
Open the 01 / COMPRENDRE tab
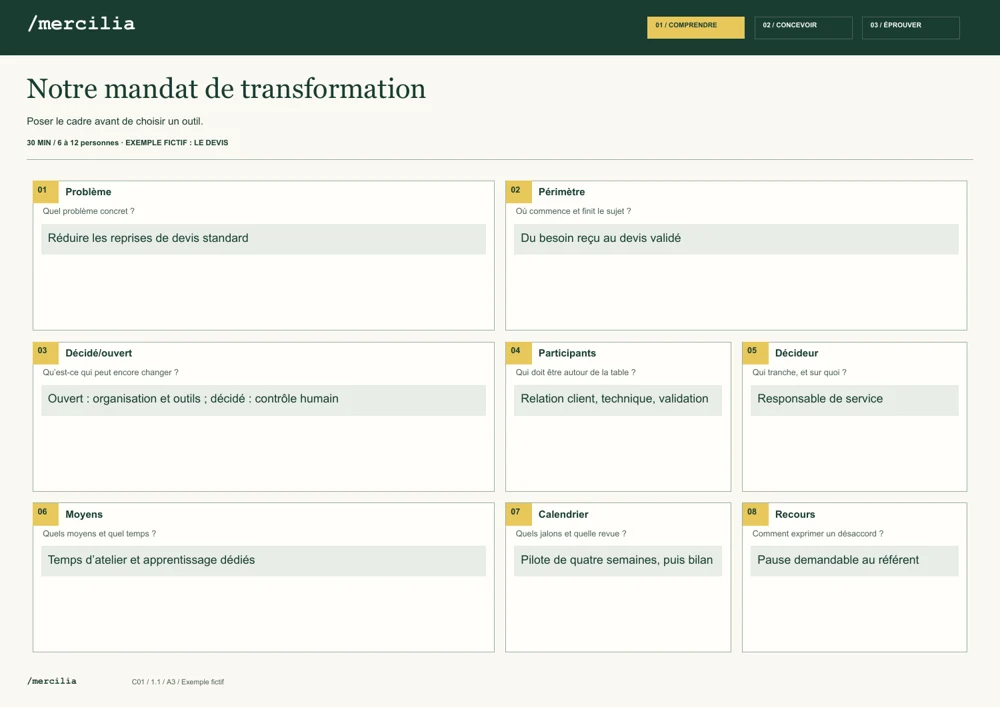pyautogui.click(x=696, y=27)
